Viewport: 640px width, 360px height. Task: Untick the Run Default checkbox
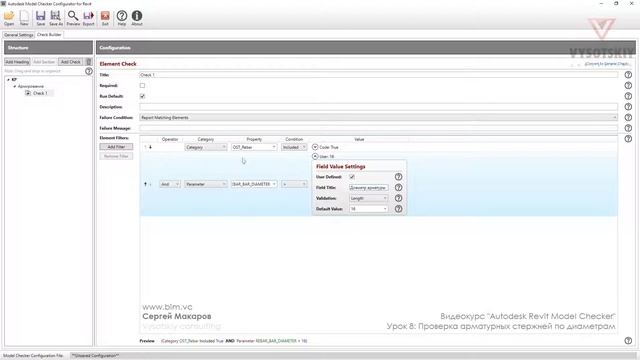pyautogui.click(x=142, y=96)
